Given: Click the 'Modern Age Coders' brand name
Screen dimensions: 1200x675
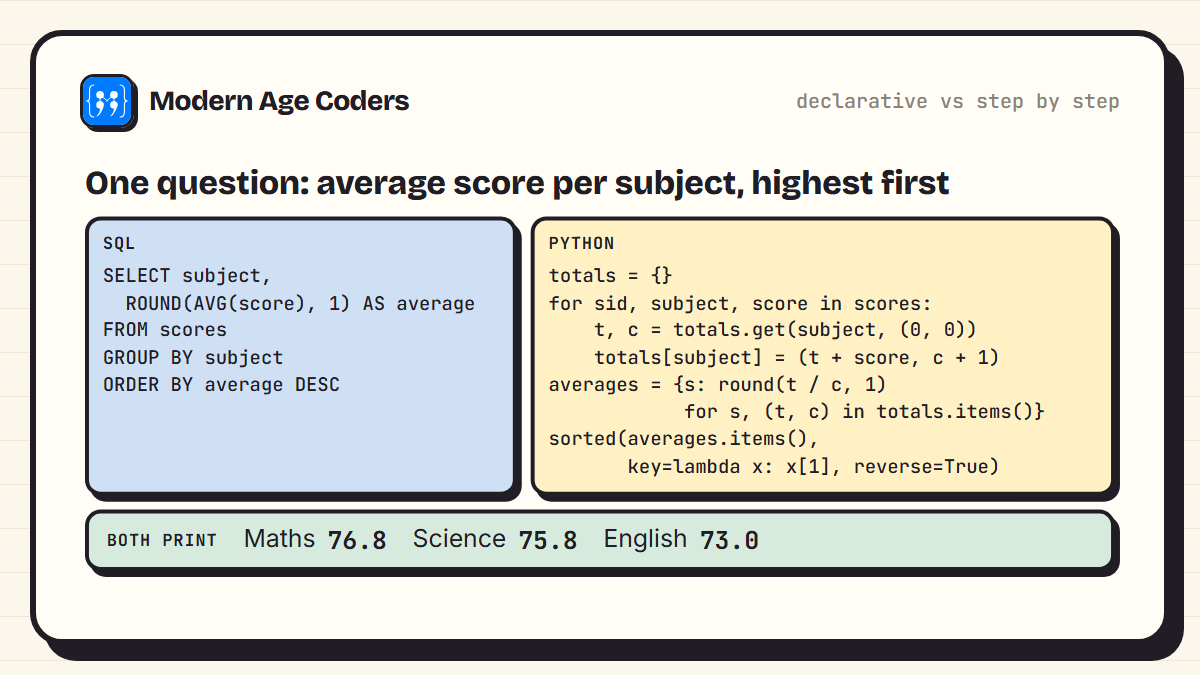Looking at the screenshot, I should pos(279,101).
